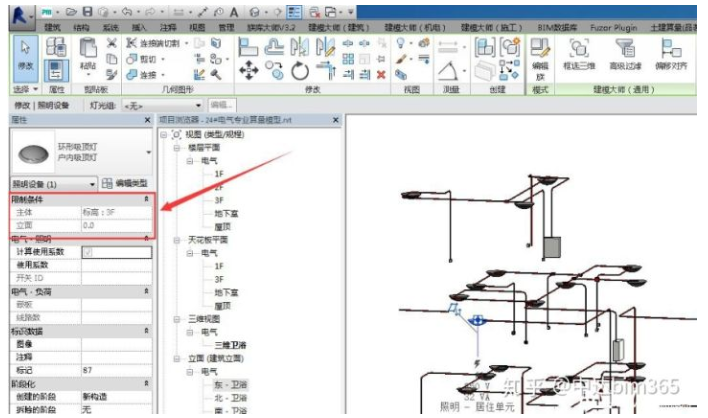This screenshot has height=418, width=708.
Task: Select the 修改 arrow tool
Action: [25, 59]
